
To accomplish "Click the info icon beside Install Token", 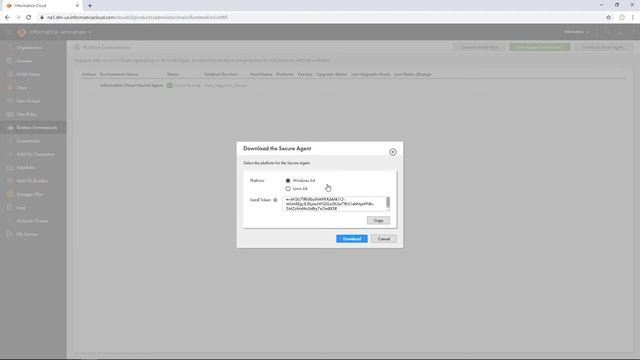I will click(x=275, y=200).
